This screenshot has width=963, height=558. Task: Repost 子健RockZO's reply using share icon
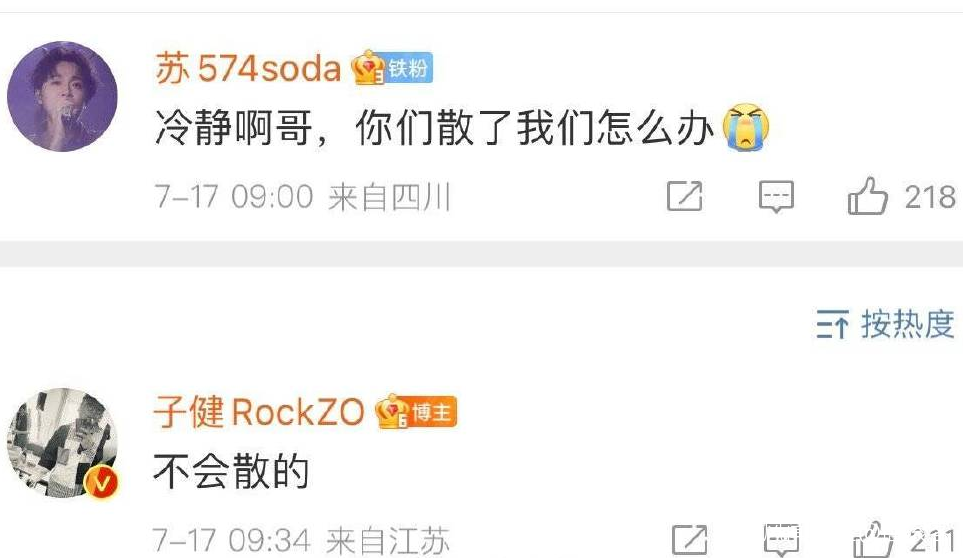pyautogui.click(x=689, y=540)
